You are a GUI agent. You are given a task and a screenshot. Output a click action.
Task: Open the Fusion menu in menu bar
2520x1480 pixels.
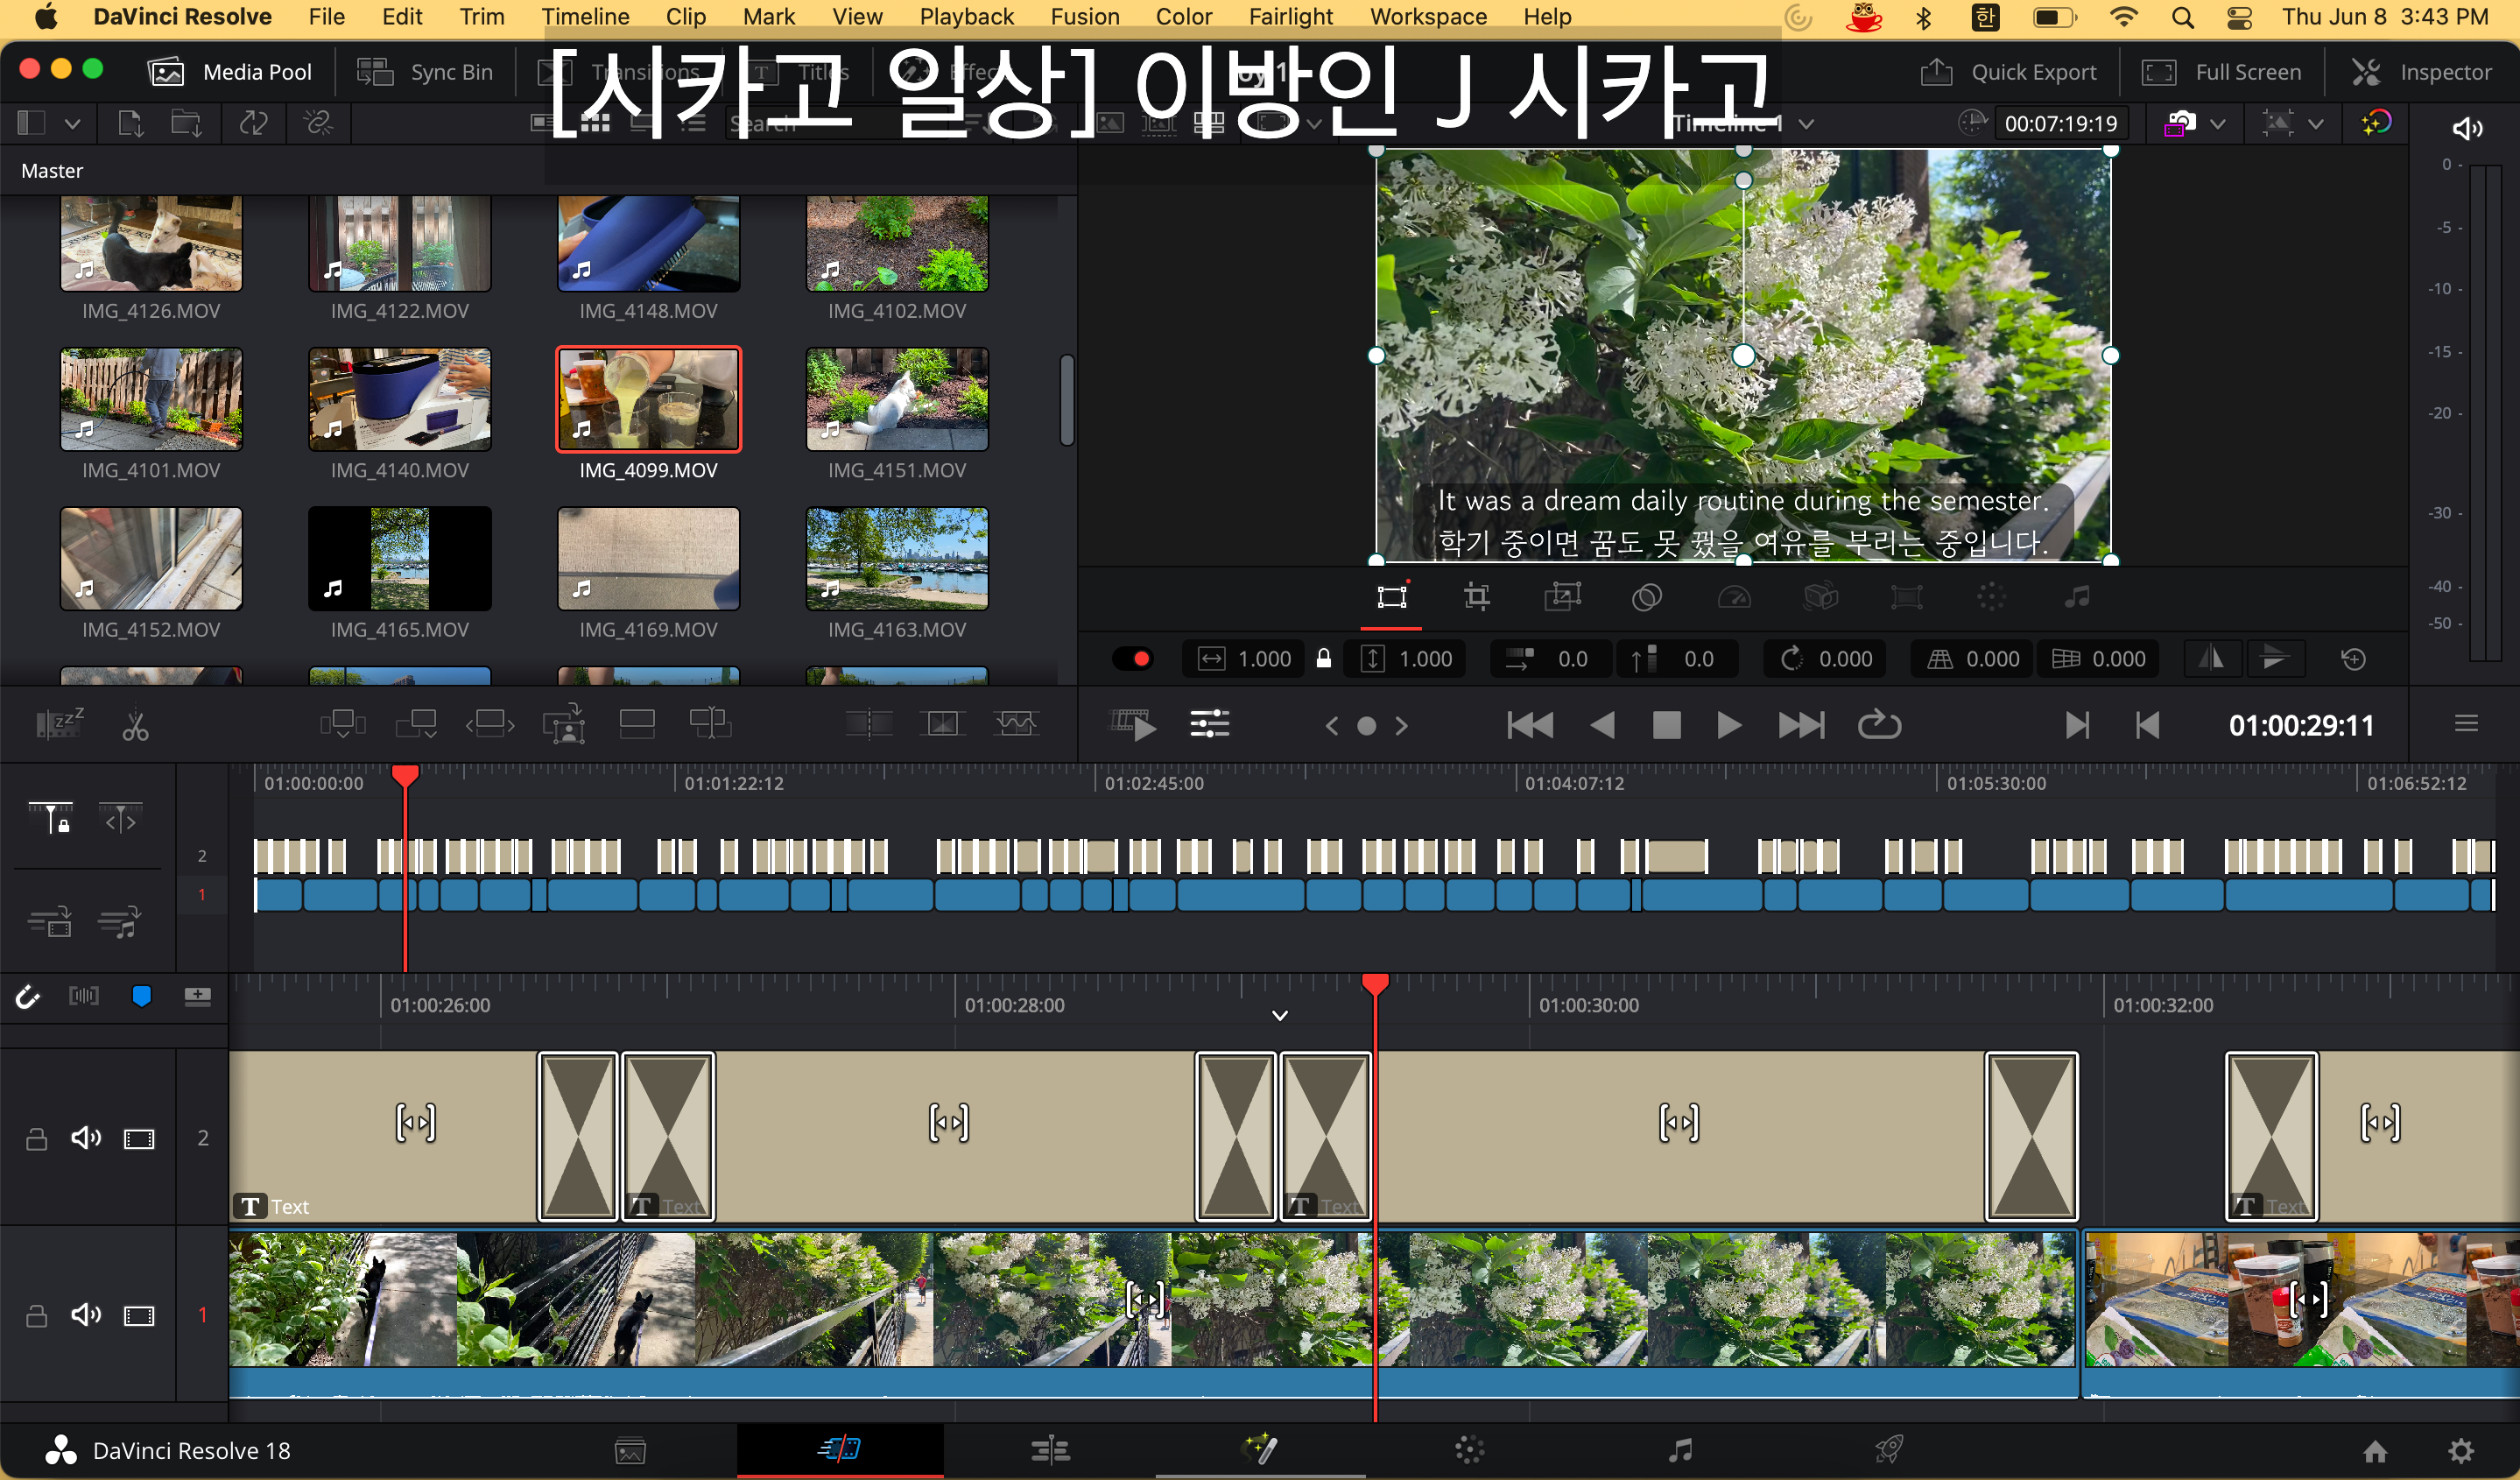[1084, 17]
